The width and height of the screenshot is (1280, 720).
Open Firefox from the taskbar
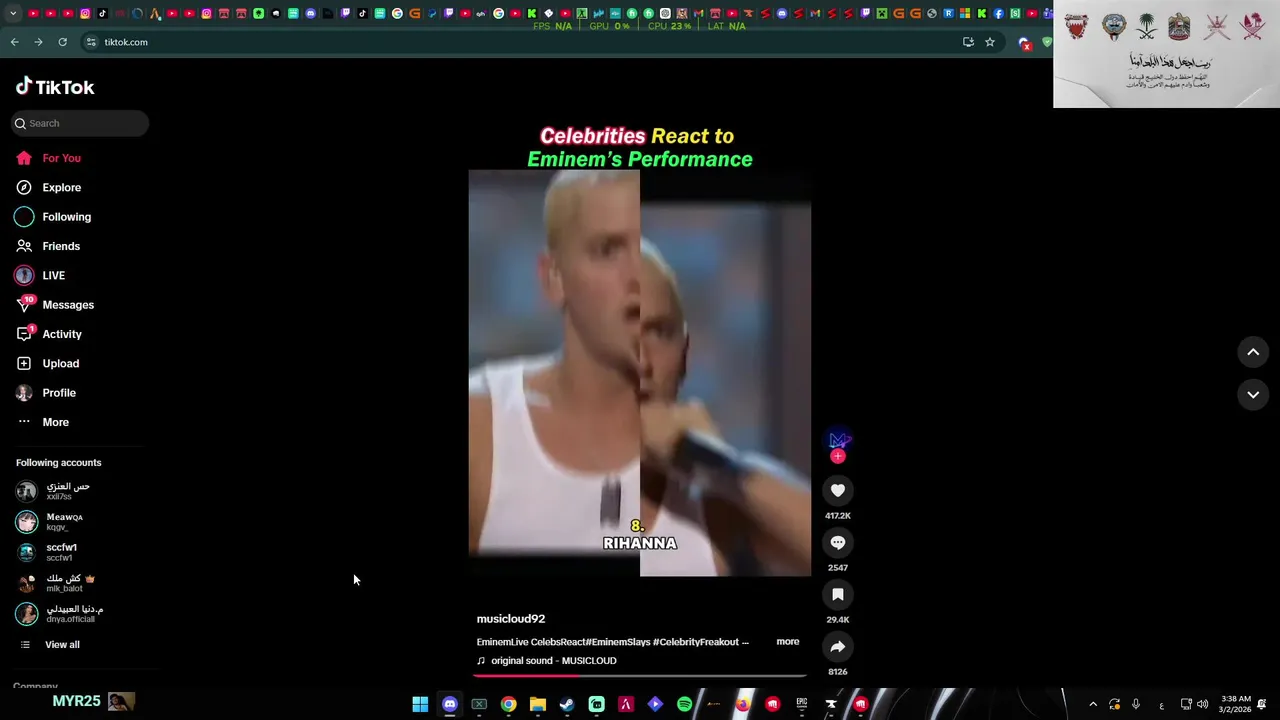(743, 704)
